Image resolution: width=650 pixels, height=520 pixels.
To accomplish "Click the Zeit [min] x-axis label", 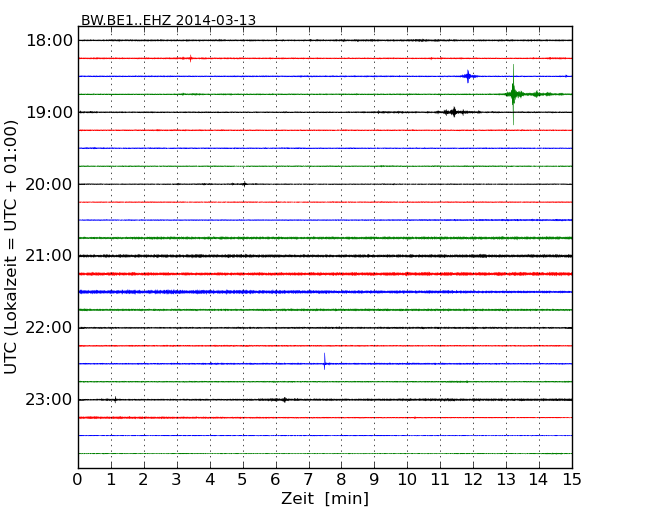I will [325, 498].
